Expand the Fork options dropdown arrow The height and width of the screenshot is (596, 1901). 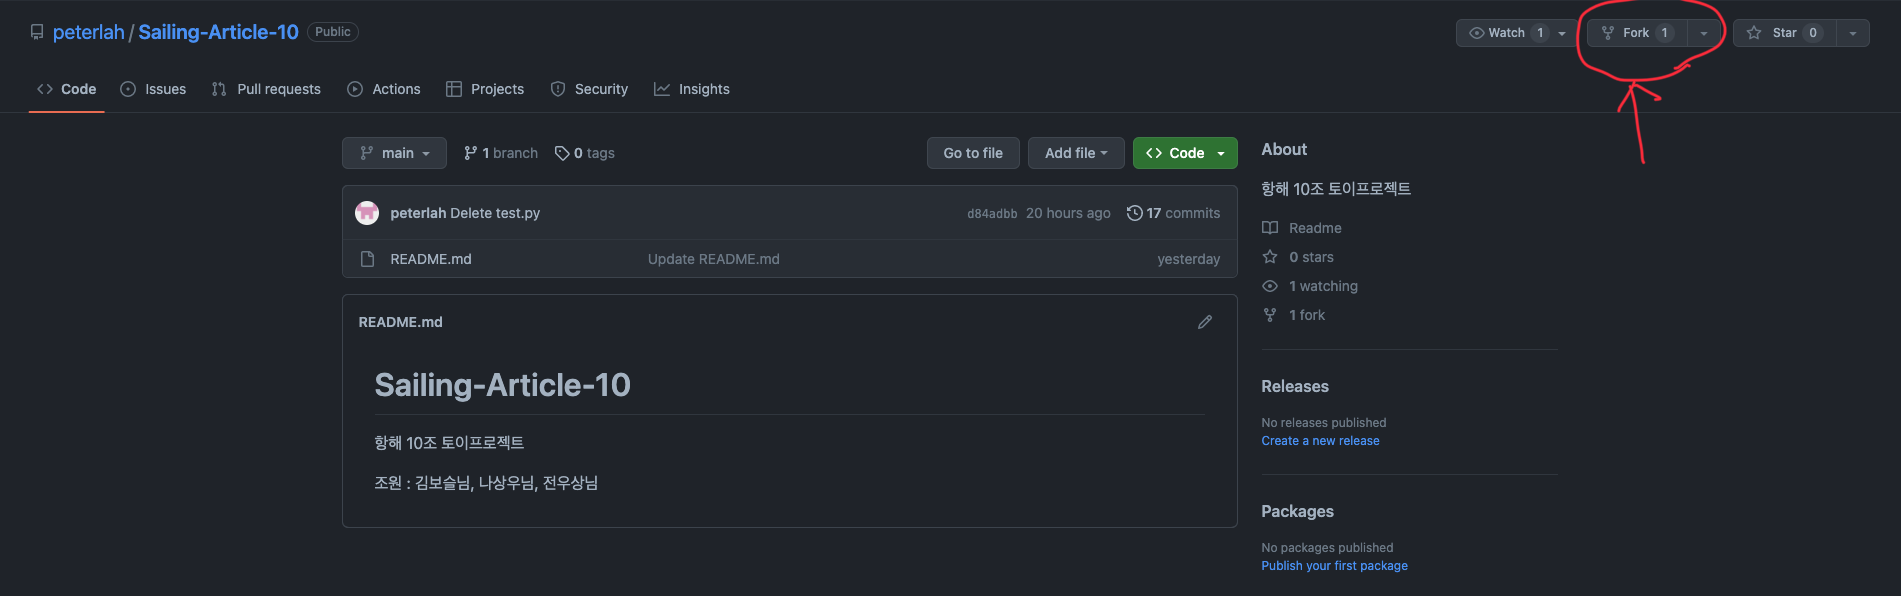1704,33
